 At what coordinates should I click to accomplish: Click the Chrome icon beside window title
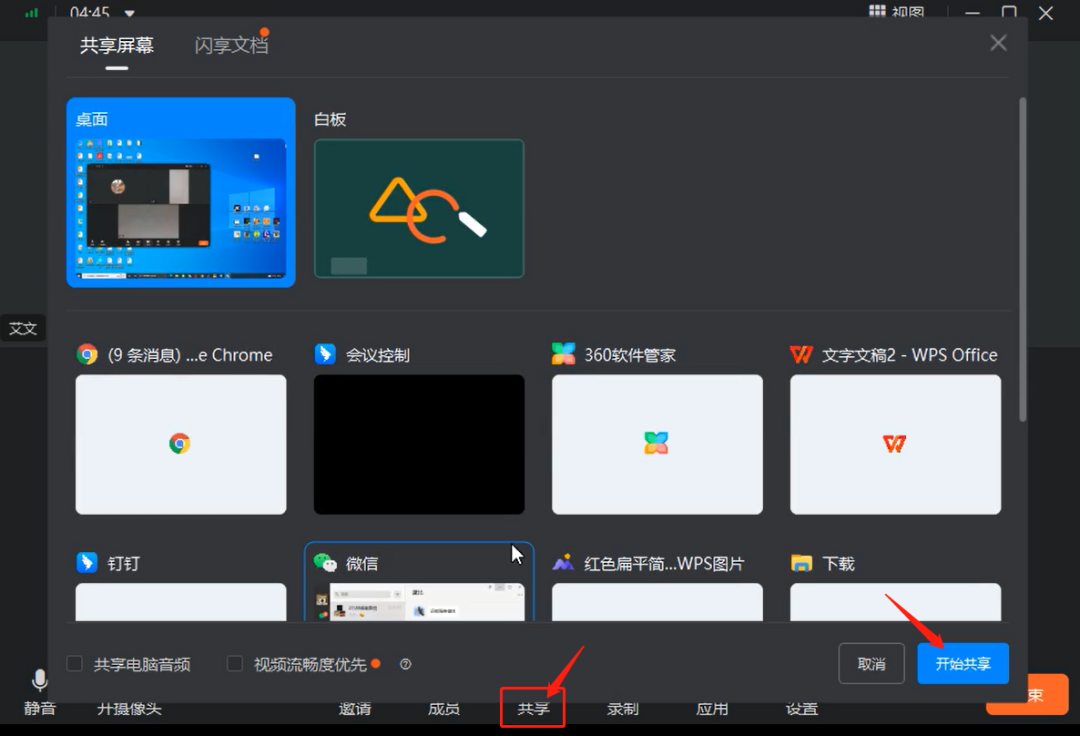point(87,355)
